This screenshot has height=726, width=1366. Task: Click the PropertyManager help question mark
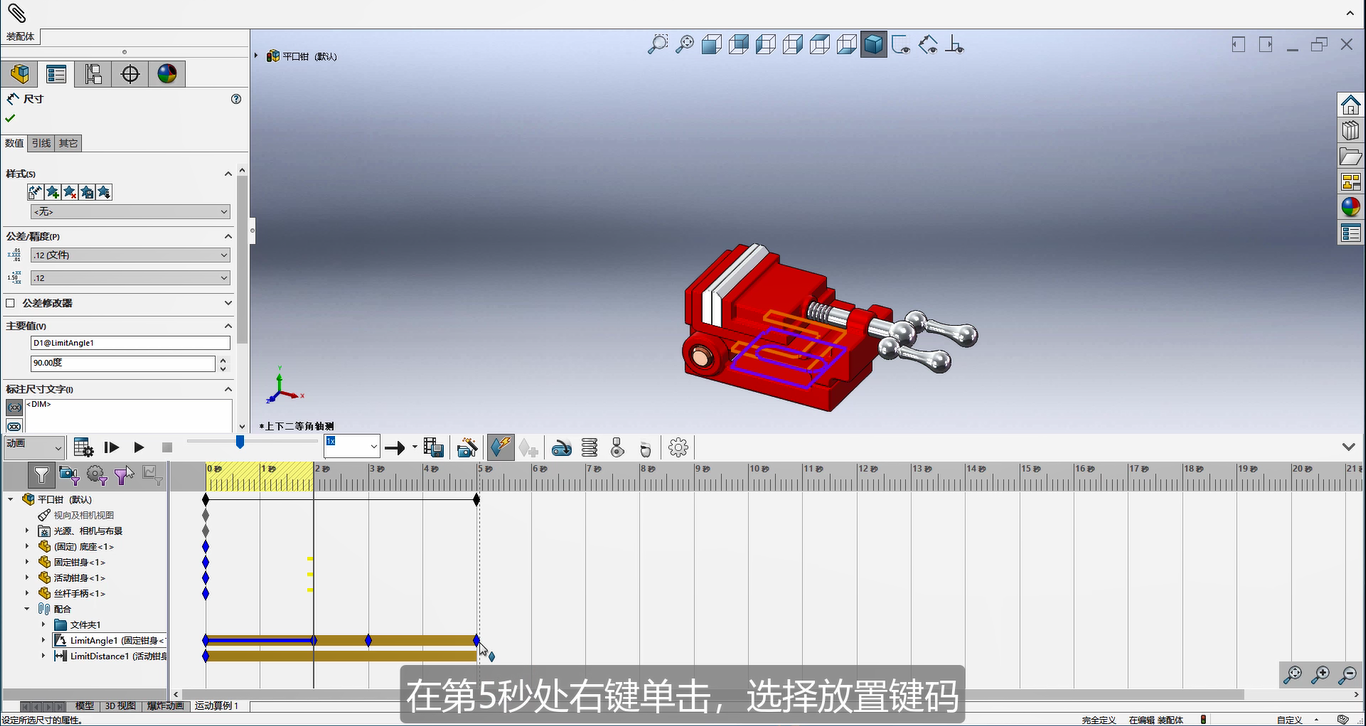[x=236, y=99]
